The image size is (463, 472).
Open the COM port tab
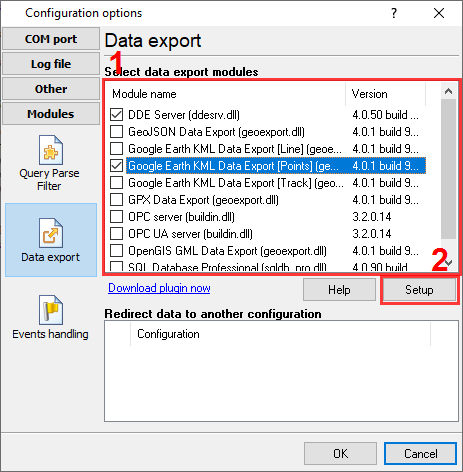coord(51,39)
